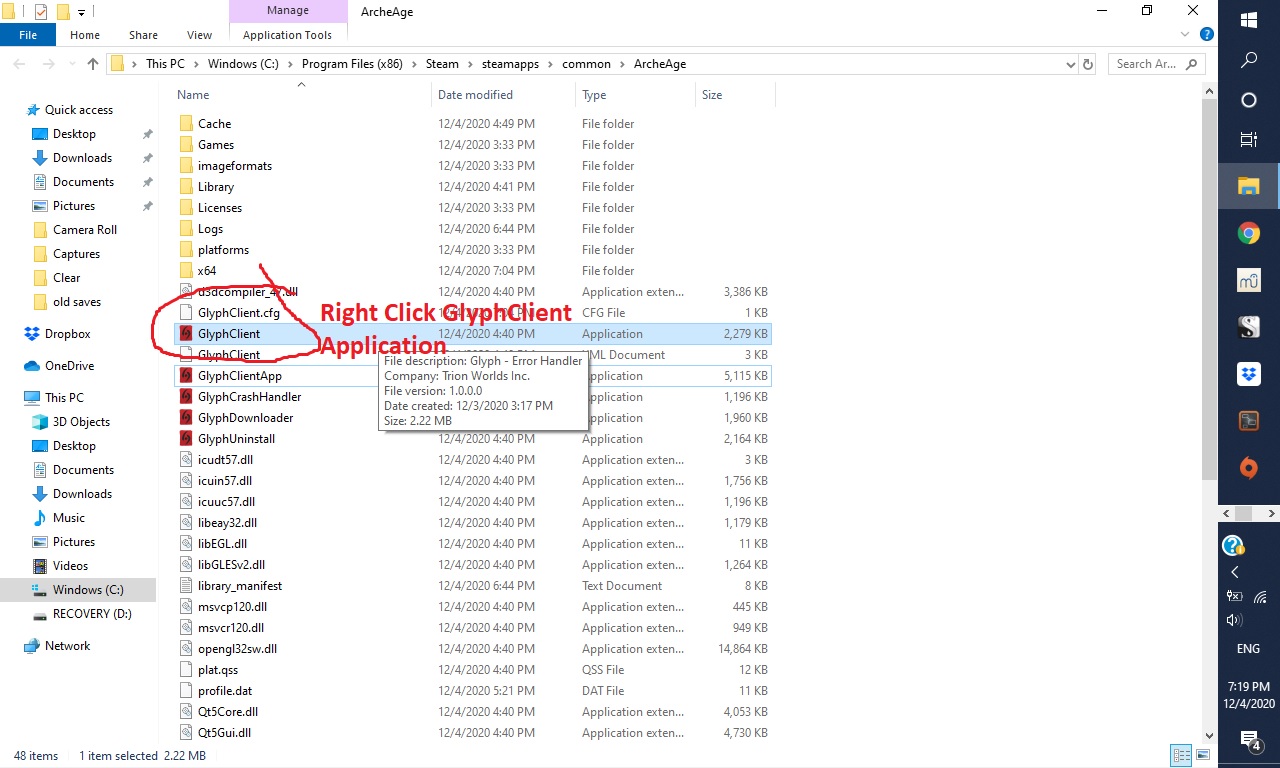Open the Action Center notifications icon
Screen dimensions: 1280x768
pyautogui.click(x=1250, y=741)
